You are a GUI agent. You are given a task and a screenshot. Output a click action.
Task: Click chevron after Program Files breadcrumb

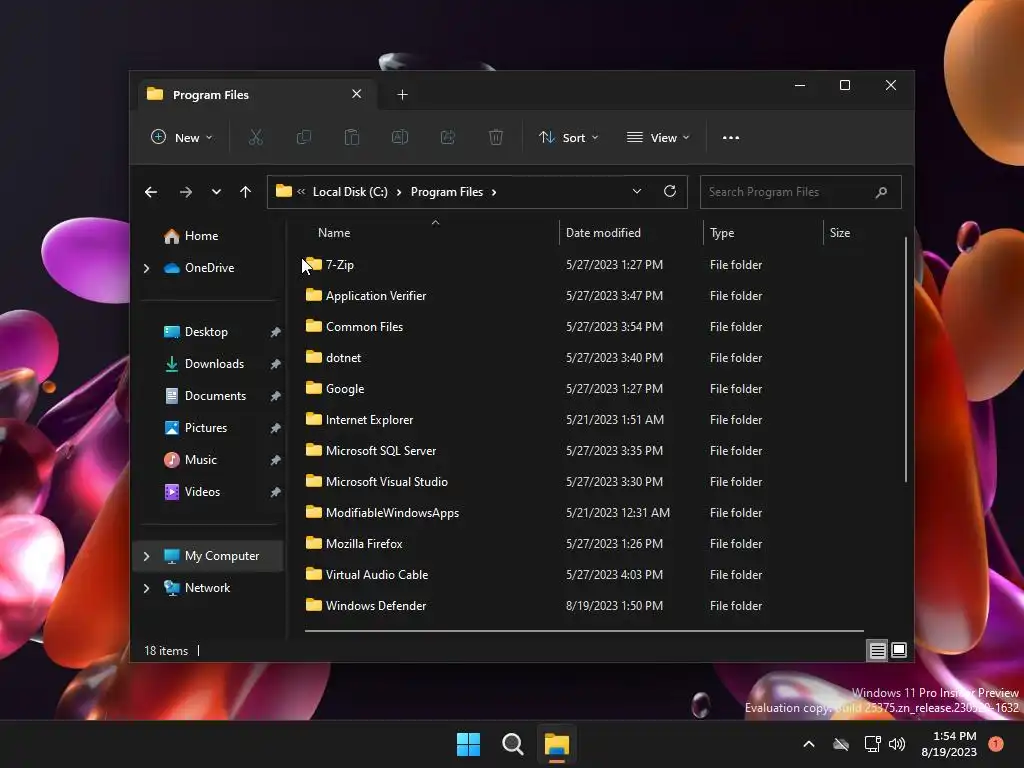pos(494,192)
